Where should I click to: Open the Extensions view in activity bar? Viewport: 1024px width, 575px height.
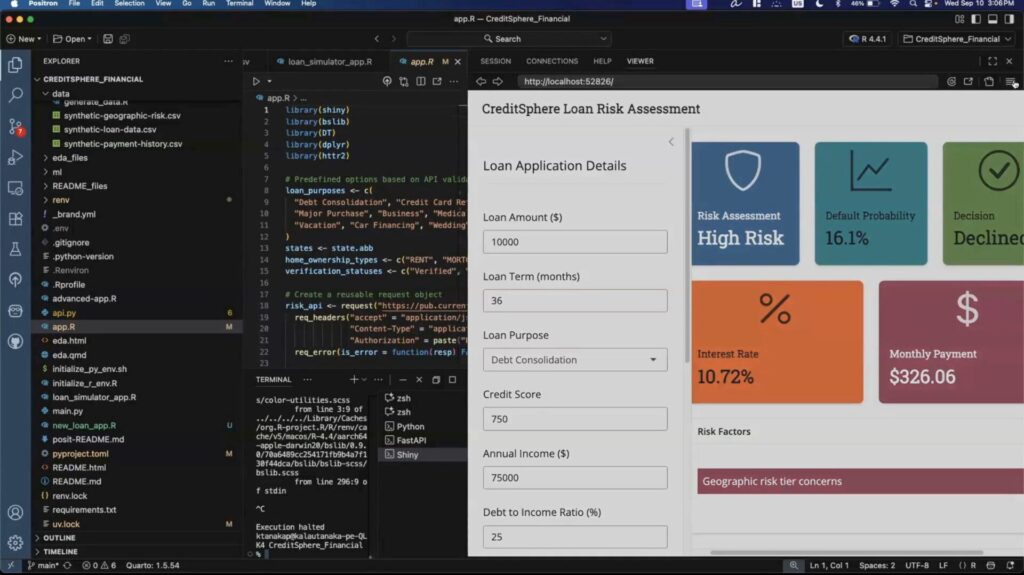[15, 218]
